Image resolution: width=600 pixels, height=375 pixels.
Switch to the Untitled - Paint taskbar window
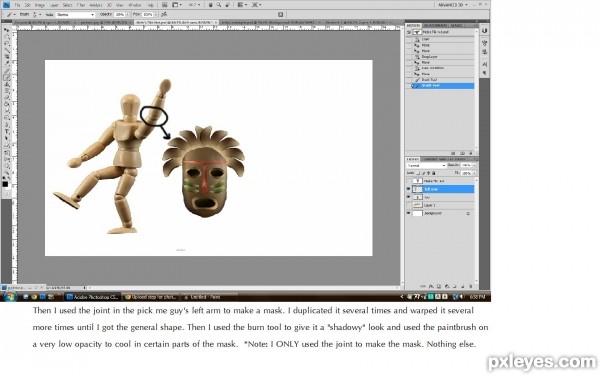209,297
